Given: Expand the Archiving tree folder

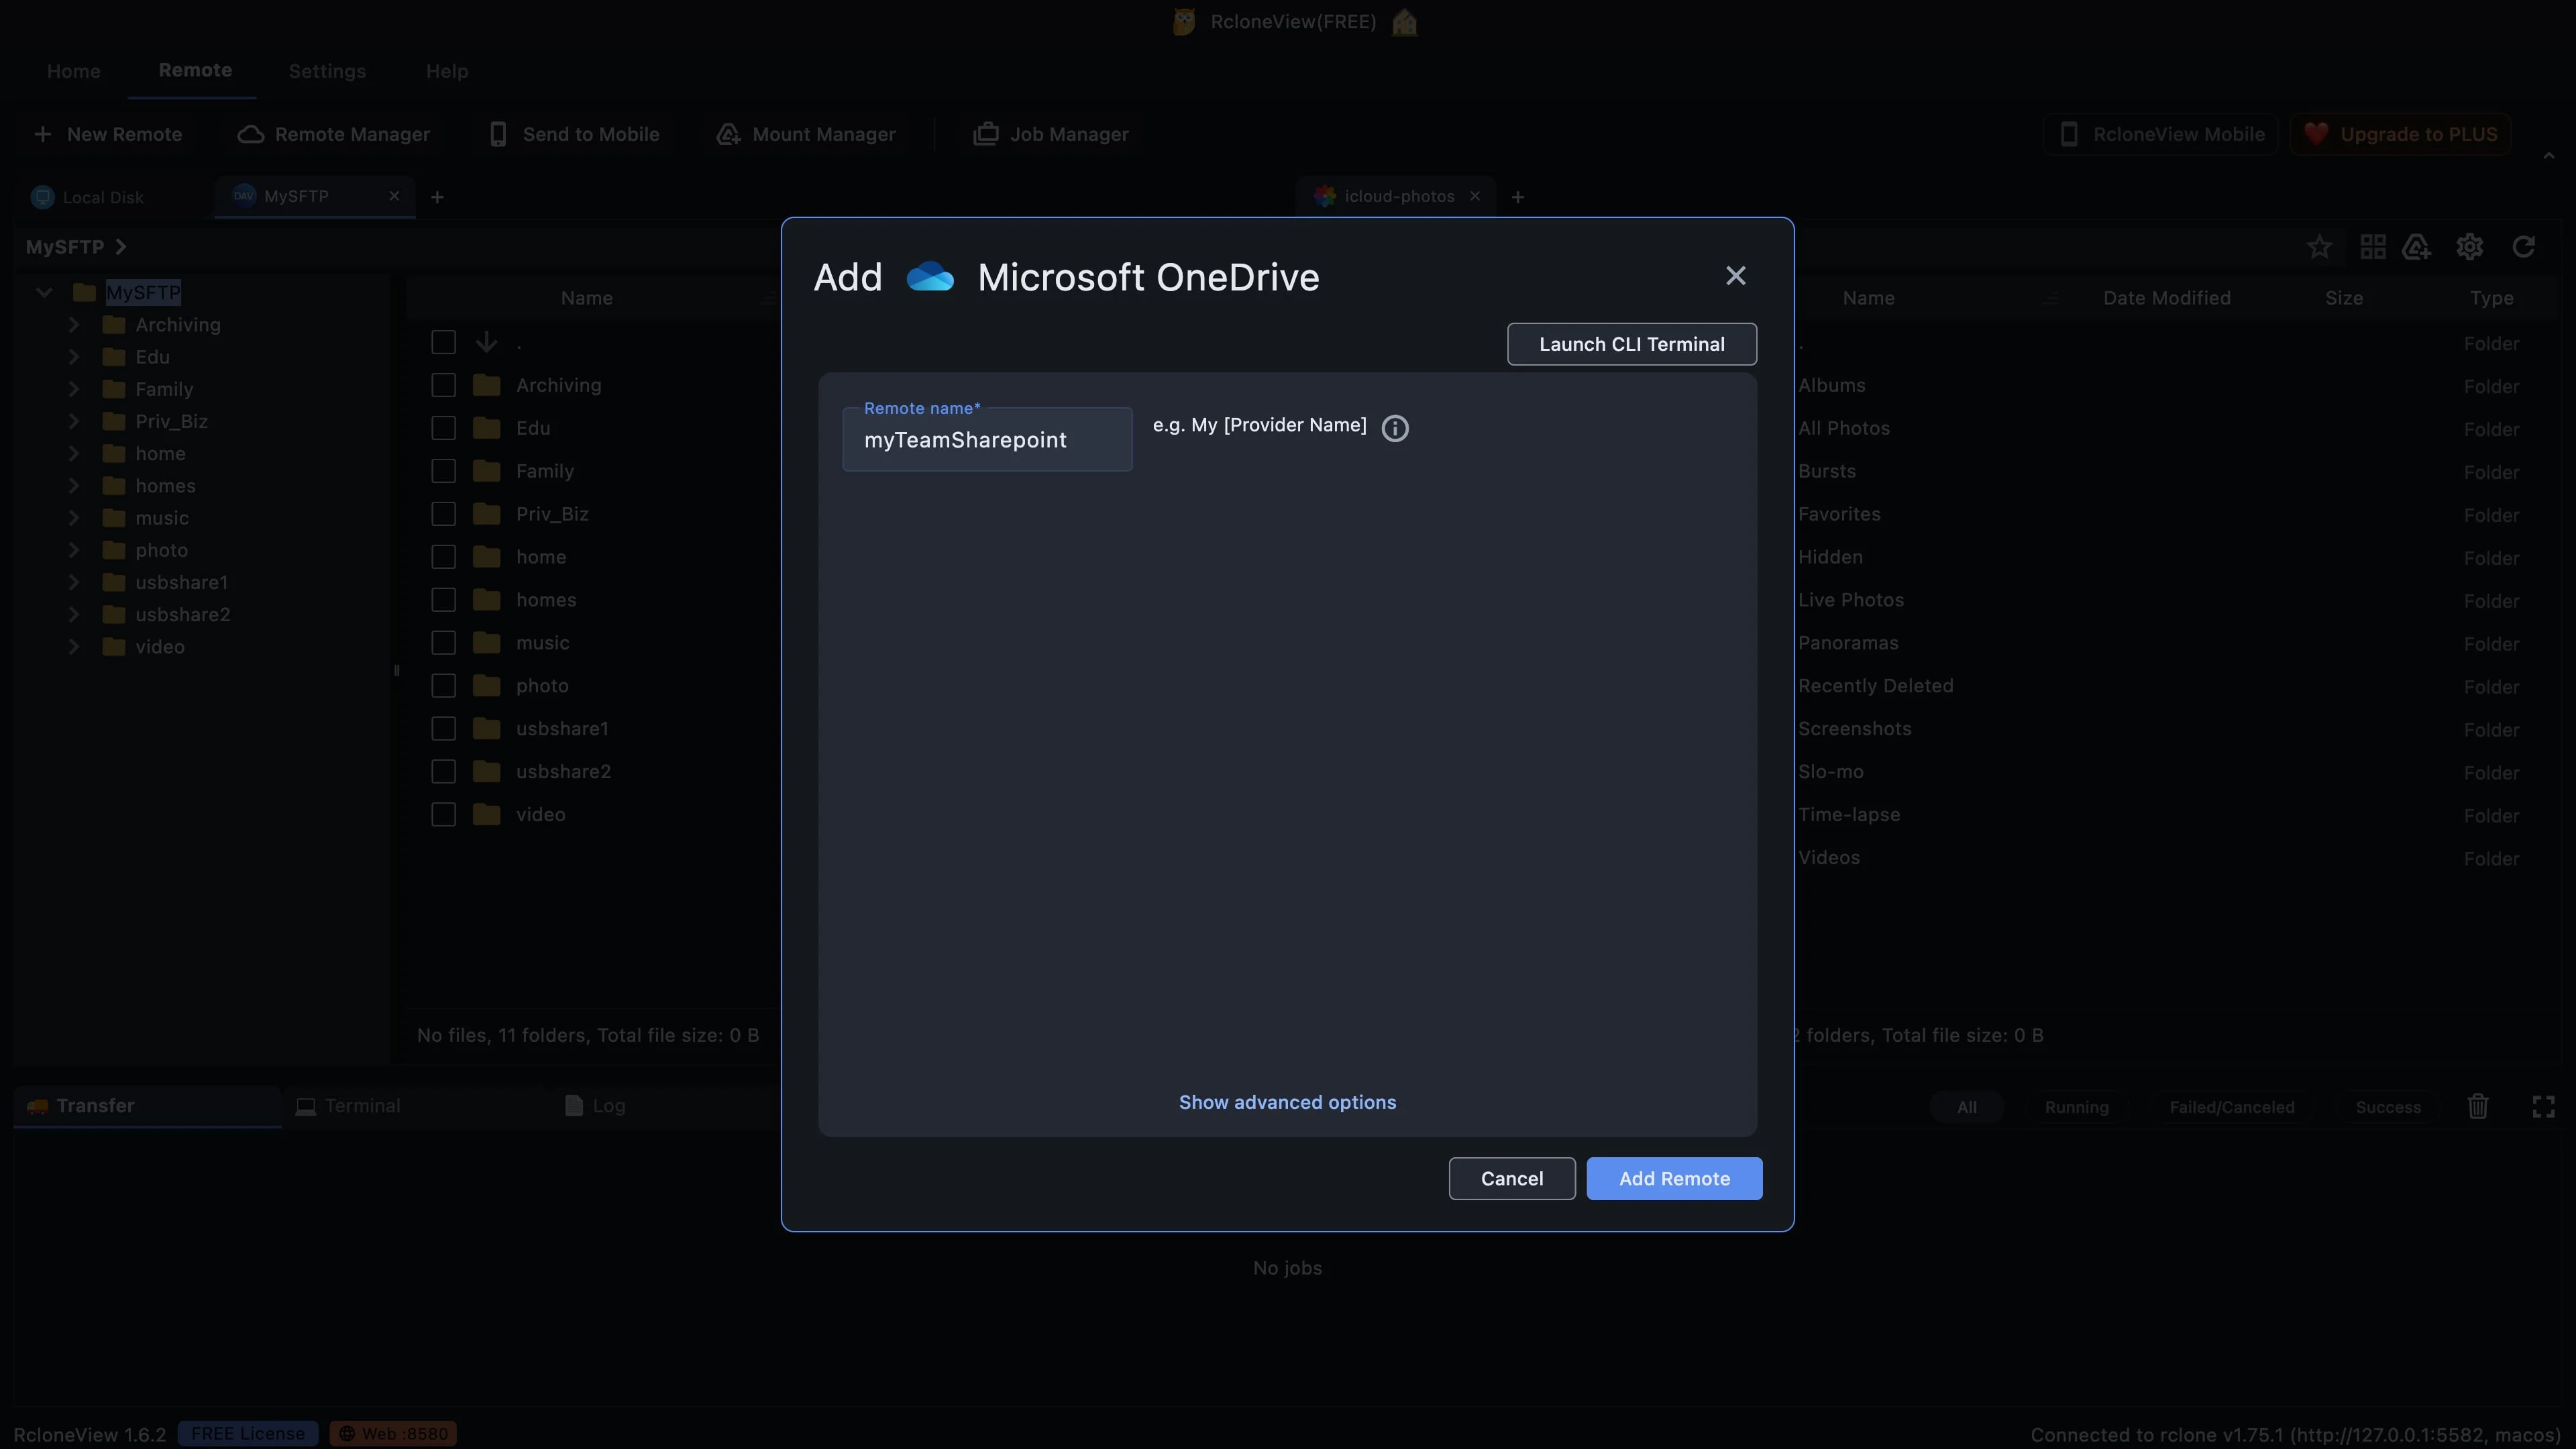Looking at the screenshot, I should coord(74,325).
